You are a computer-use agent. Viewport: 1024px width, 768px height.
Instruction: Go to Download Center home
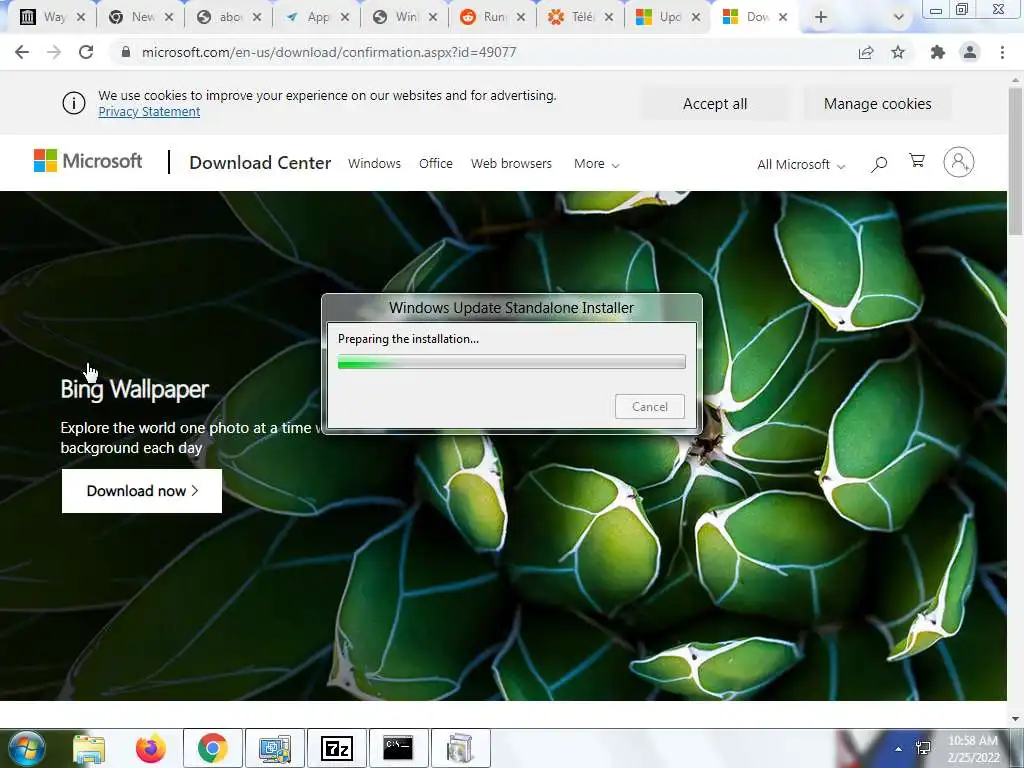tap(260, 163)
